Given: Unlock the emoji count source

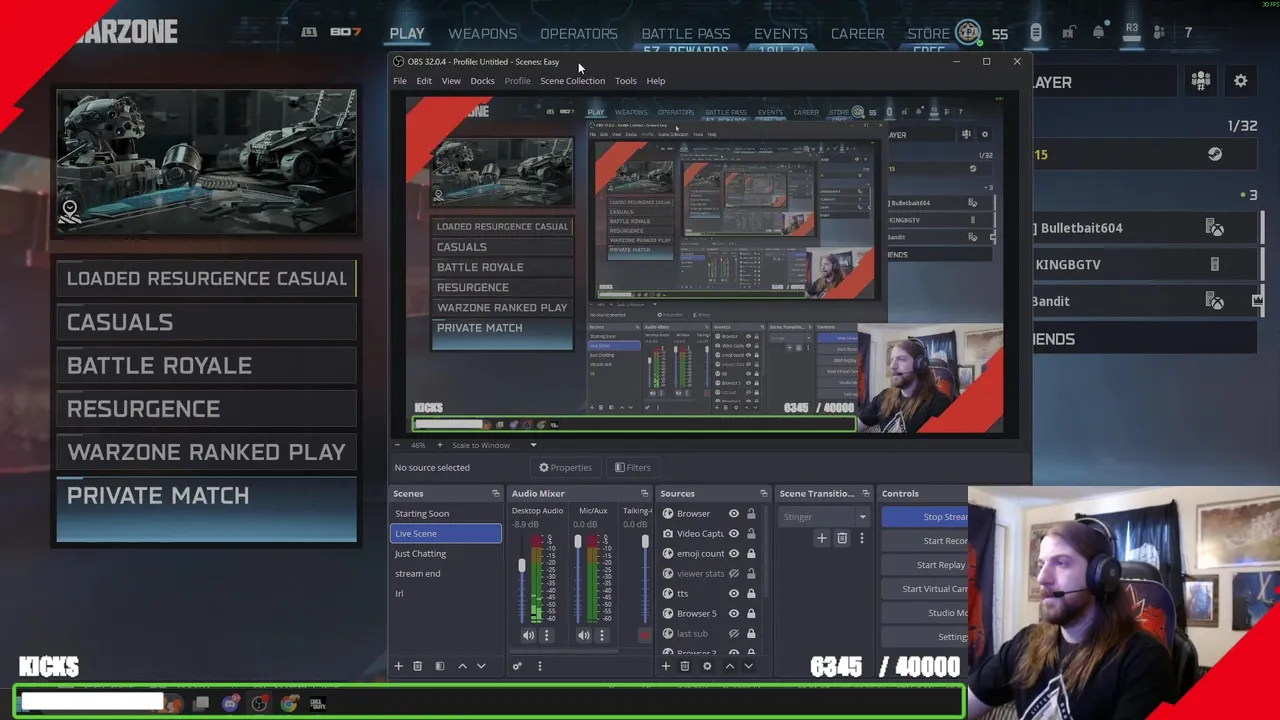Looking at the screenshot, I should (x=751, y=554).
